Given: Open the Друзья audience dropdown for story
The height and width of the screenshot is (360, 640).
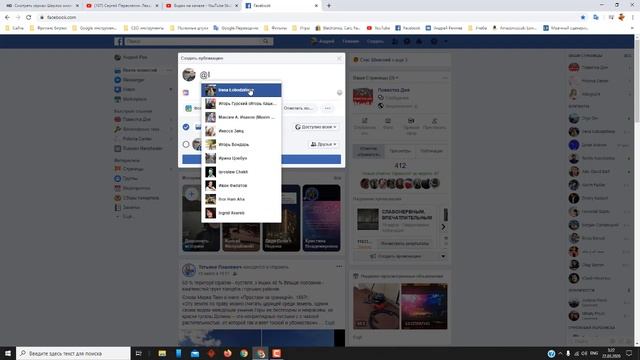Looking at the screenshot, I should pos(323,144).
